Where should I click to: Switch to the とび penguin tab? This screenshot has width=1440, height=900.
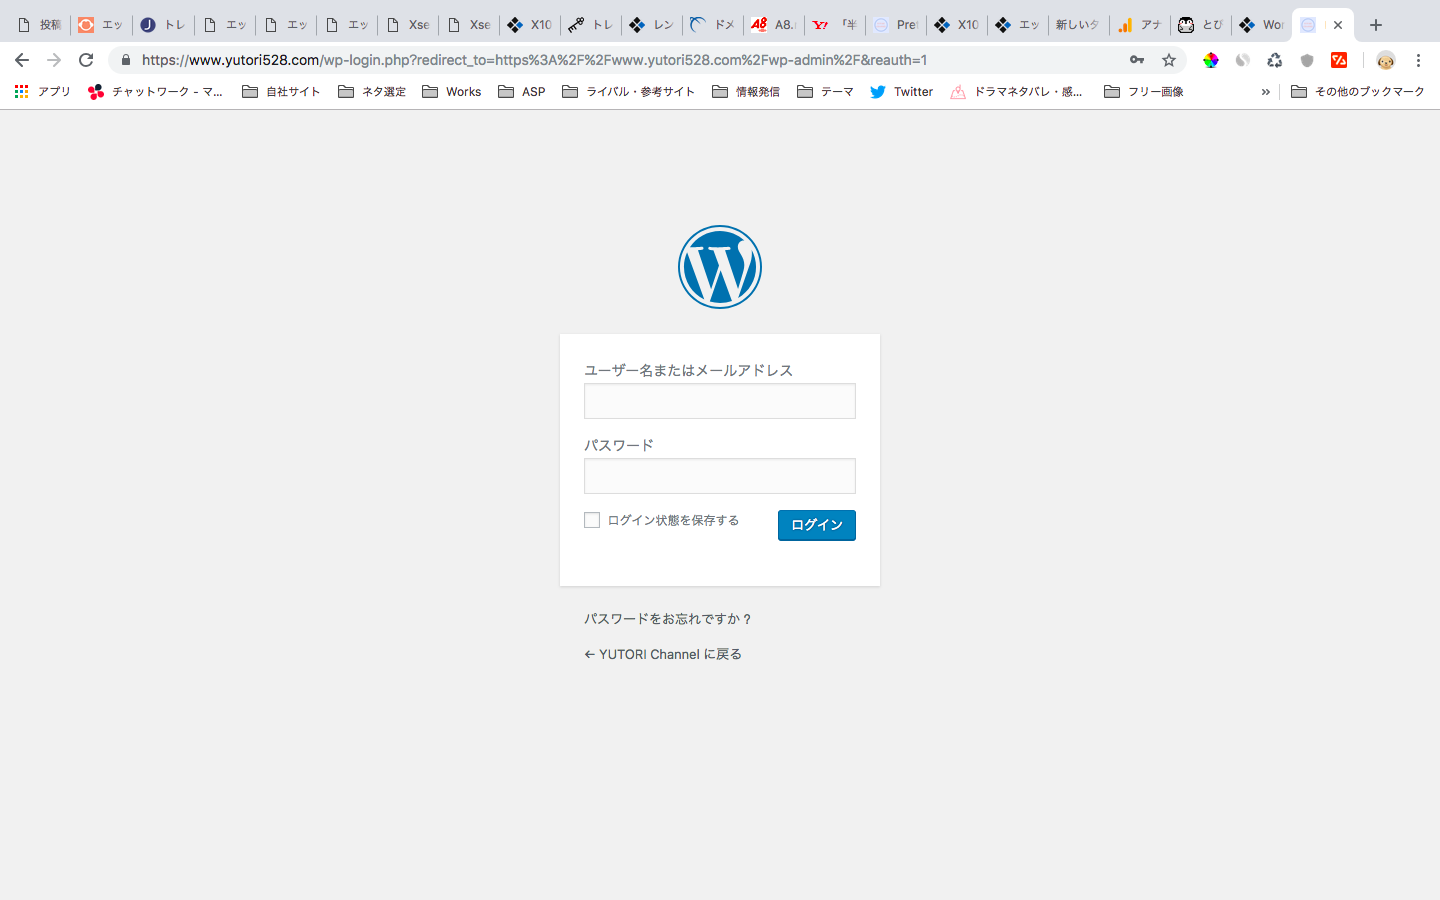tap(1200, 25)
